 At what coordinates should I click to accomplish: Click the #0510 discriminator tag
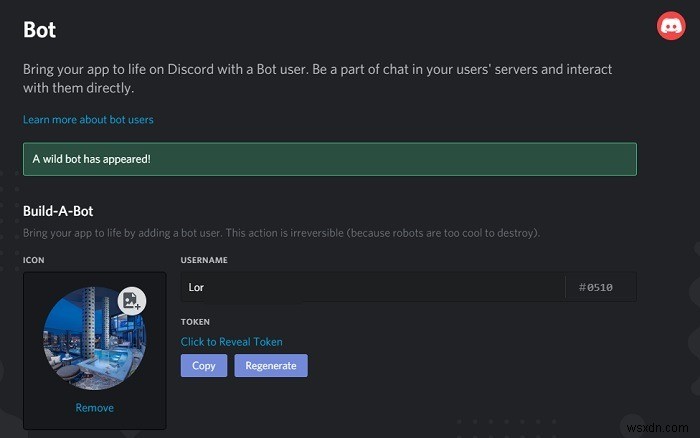point(596,287)
